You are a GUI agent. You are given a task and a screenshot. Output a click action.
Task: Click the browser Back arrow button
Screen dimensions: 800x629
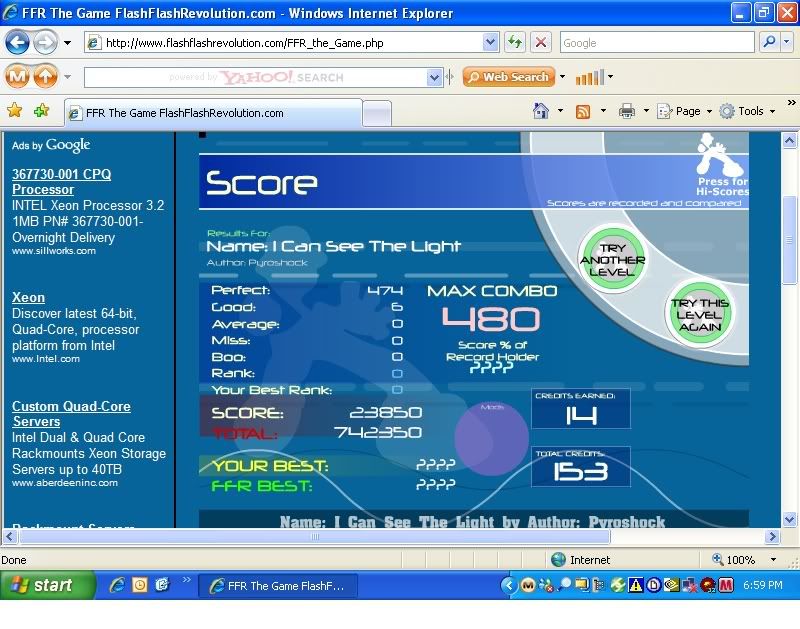click(x=18, y=43)
